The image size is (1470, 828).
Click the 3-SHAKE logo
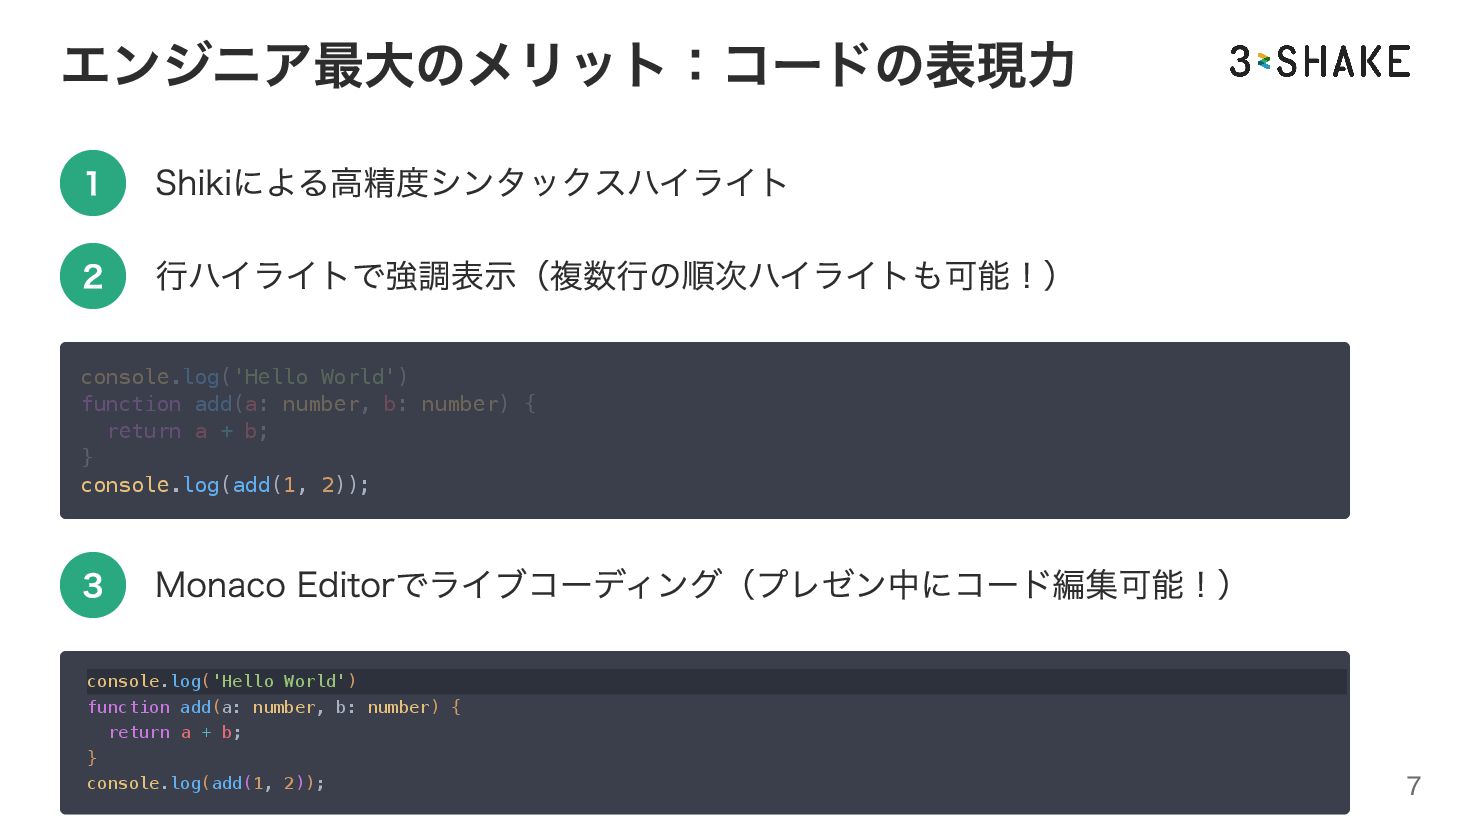coord(1319,62)
